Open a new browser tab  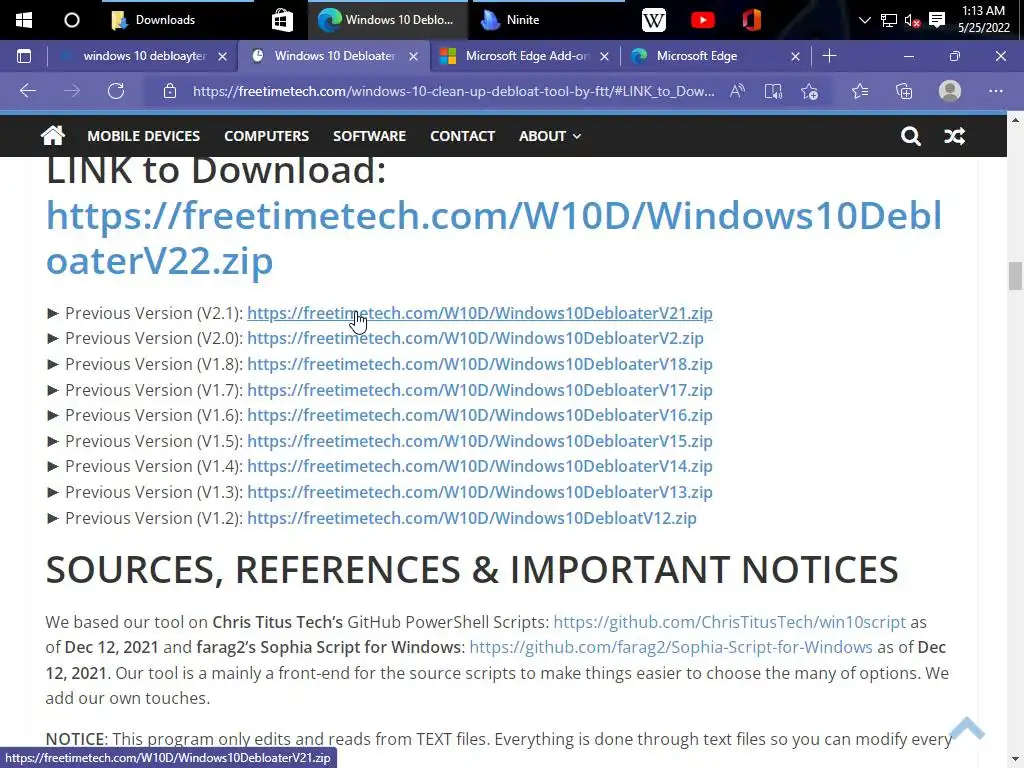click(829, 56)
